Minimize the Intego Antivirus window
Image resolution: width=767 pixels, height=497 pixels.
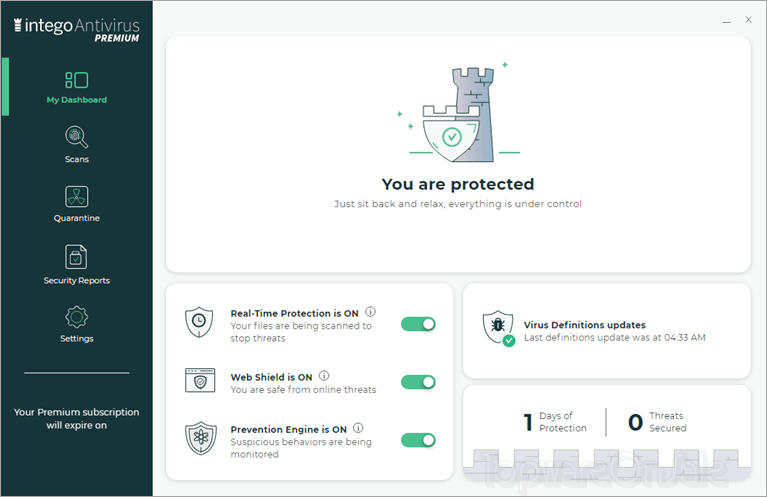726,21
